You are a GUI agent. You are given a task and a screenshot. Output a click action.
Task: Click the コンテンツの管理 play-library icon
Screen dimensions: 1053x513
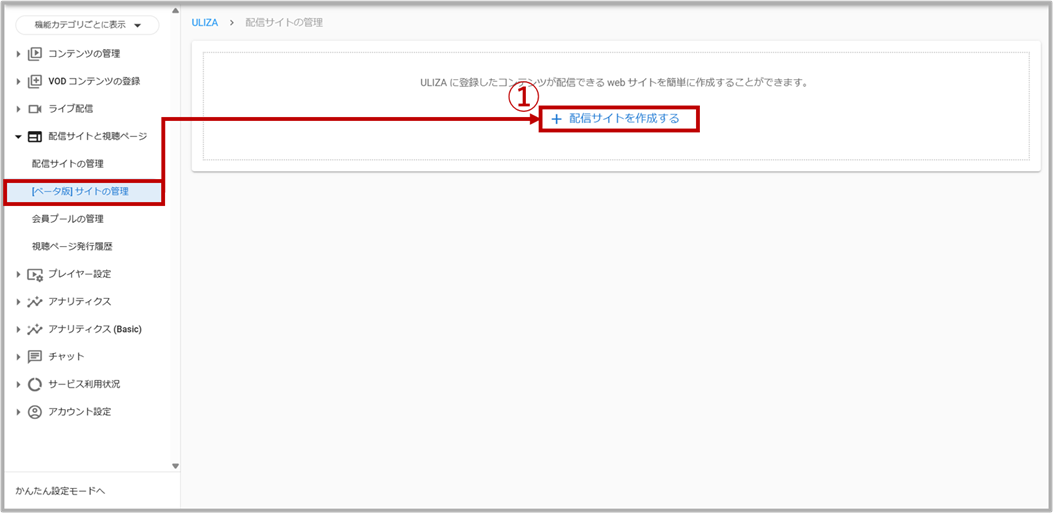coord(35,53)
